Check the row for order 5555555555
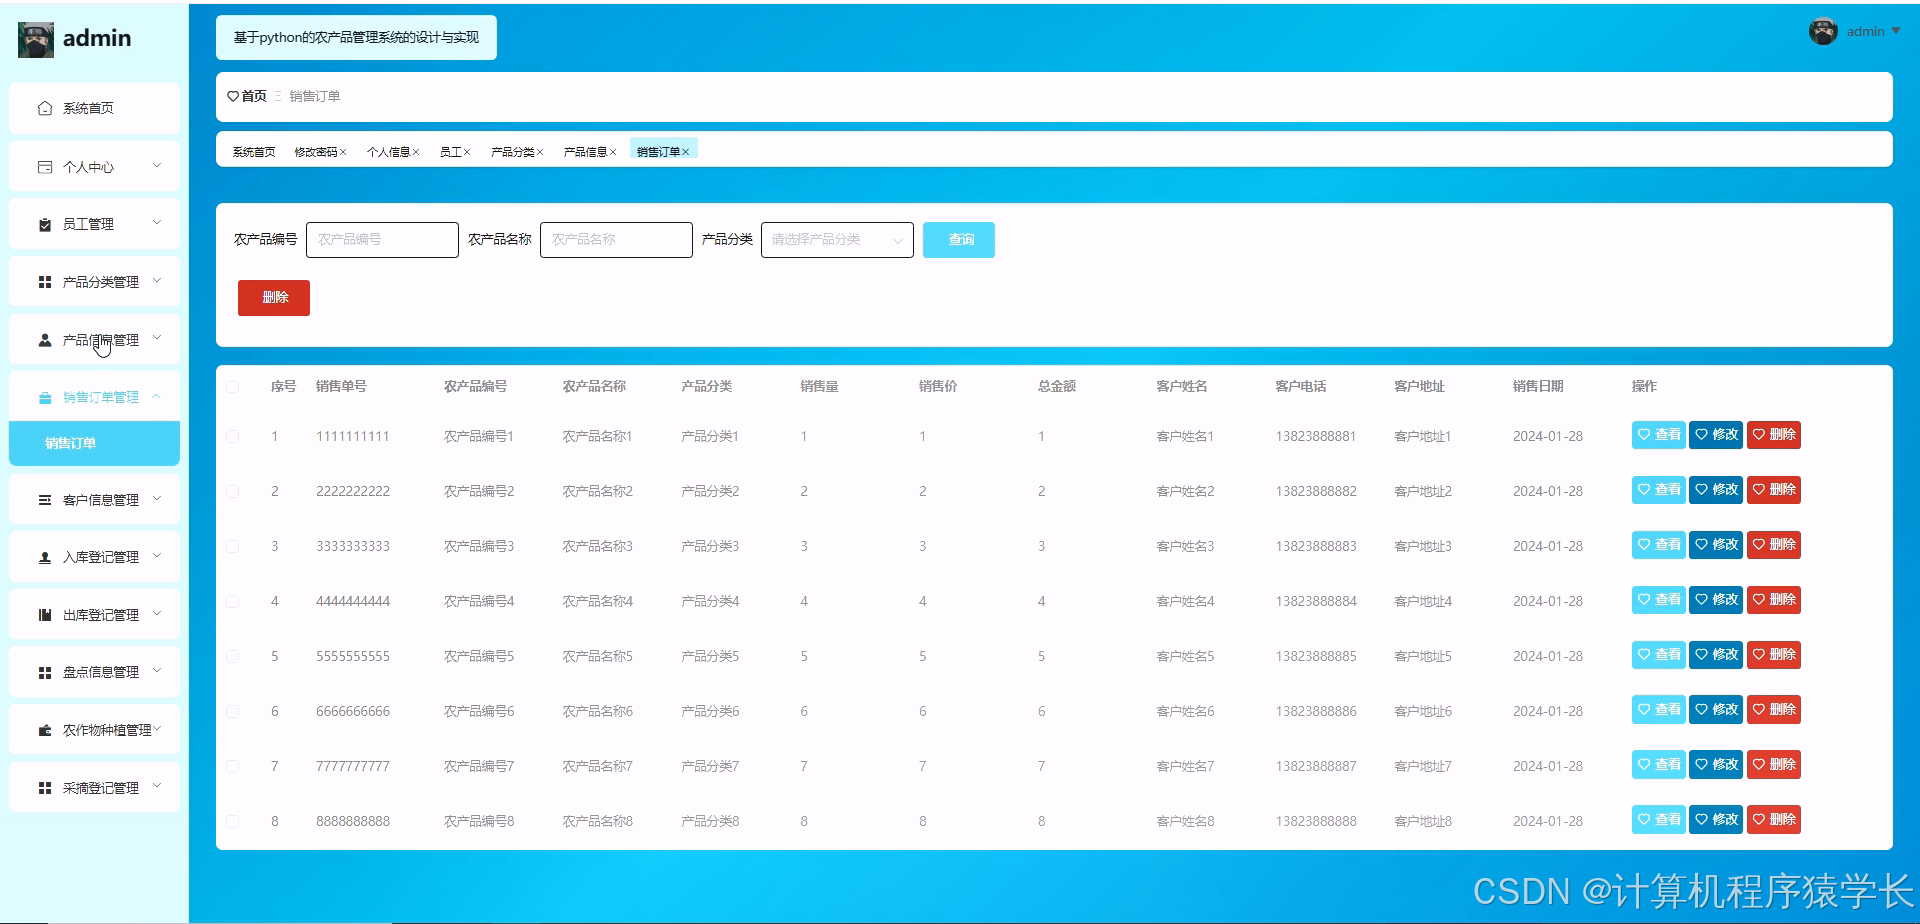1920x924 pixels. pyautogui.click(x=233, y=657)
